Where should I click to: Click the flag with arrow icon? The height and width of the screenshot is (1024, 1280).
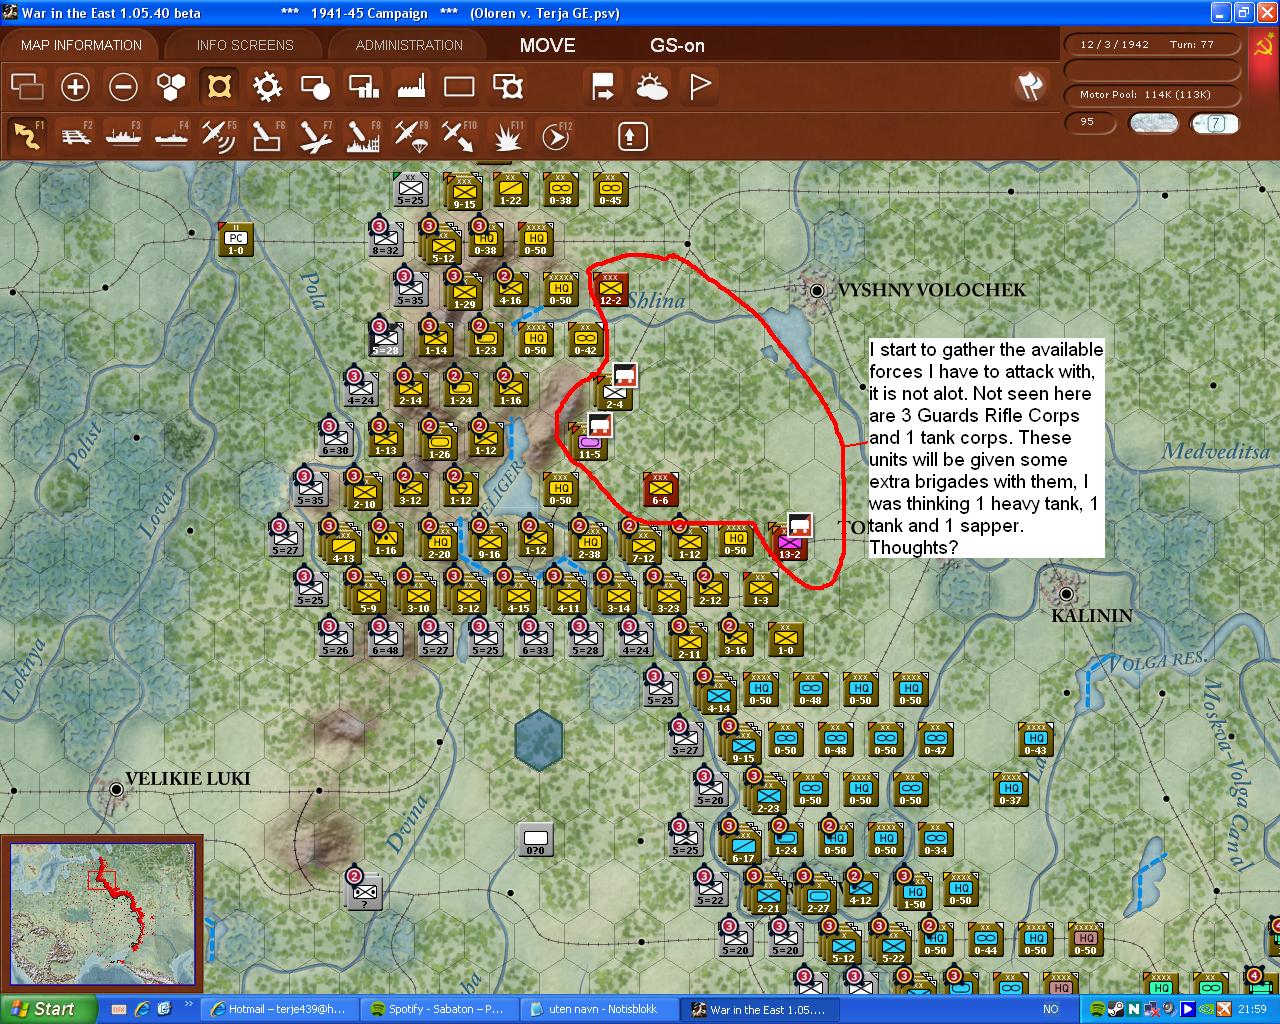(x=603, y=87)
